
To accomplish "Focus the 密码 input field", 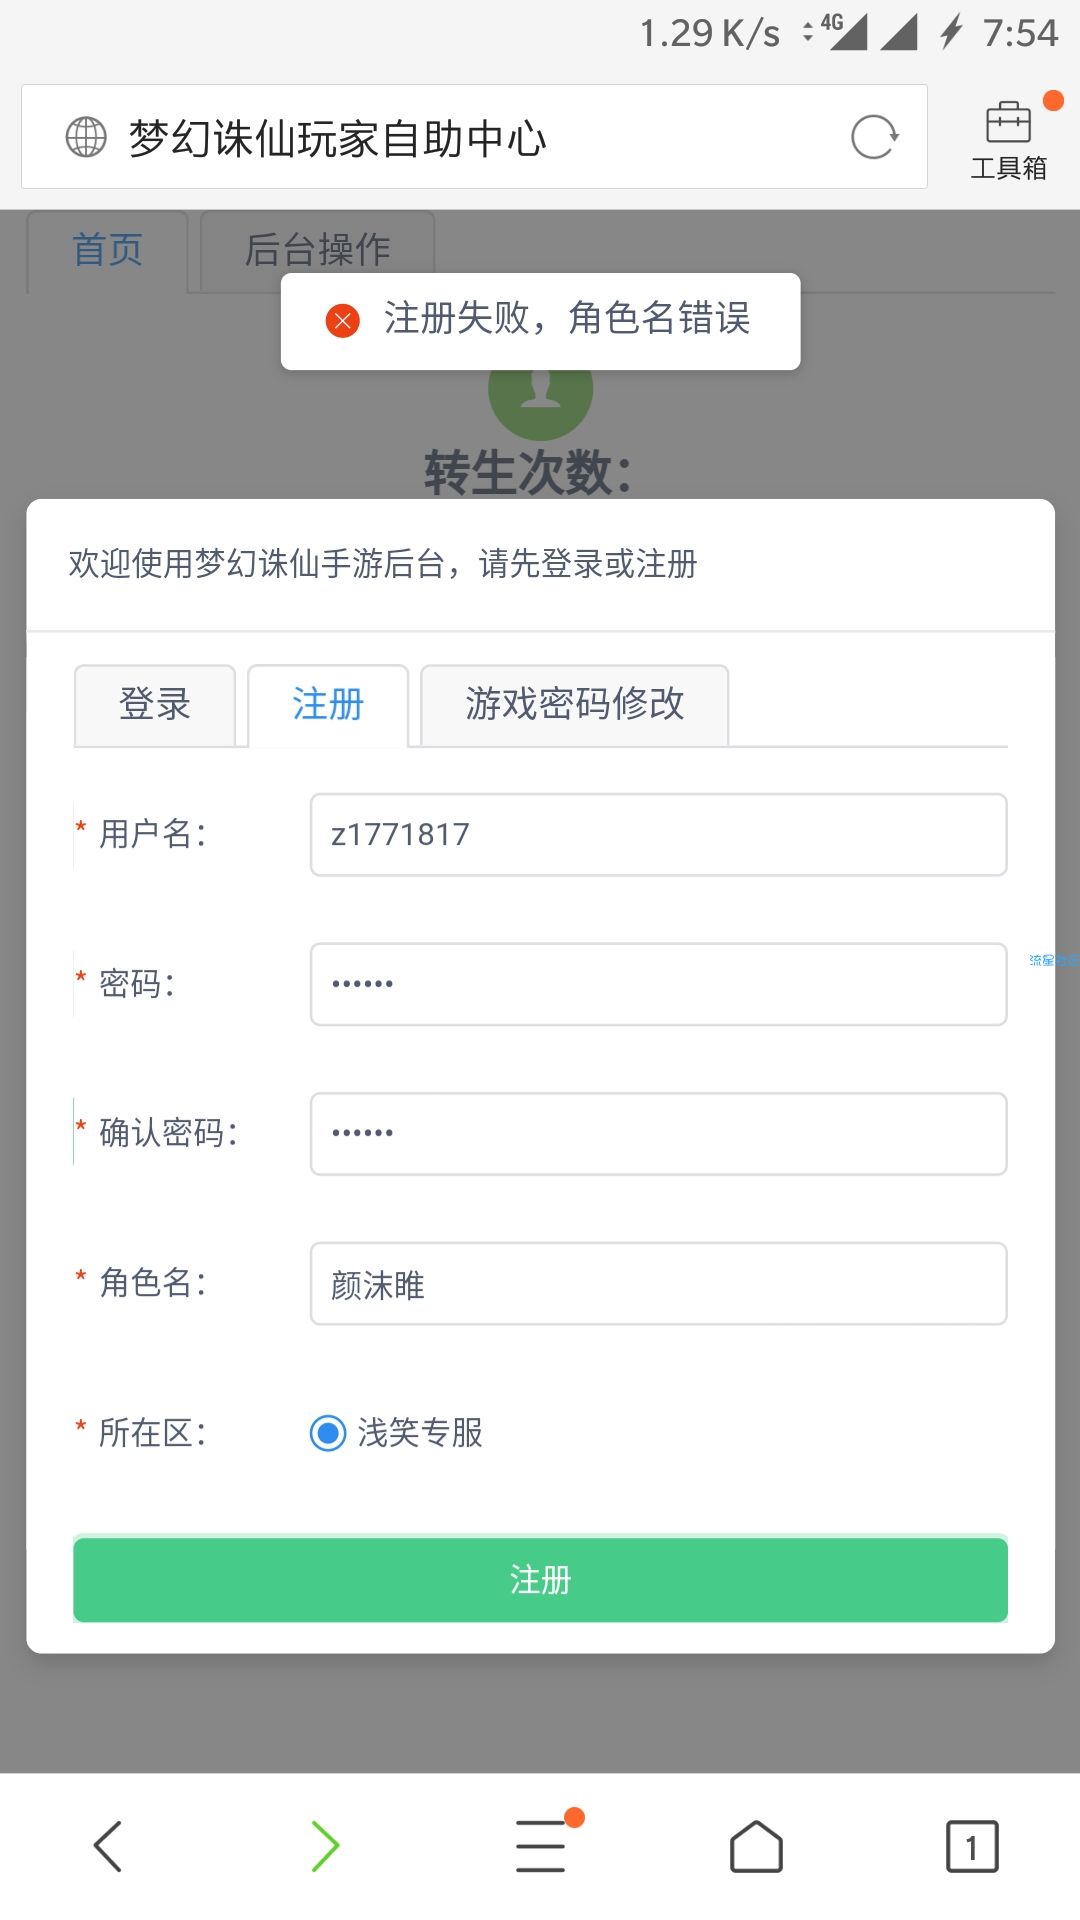I will (658, 984).
